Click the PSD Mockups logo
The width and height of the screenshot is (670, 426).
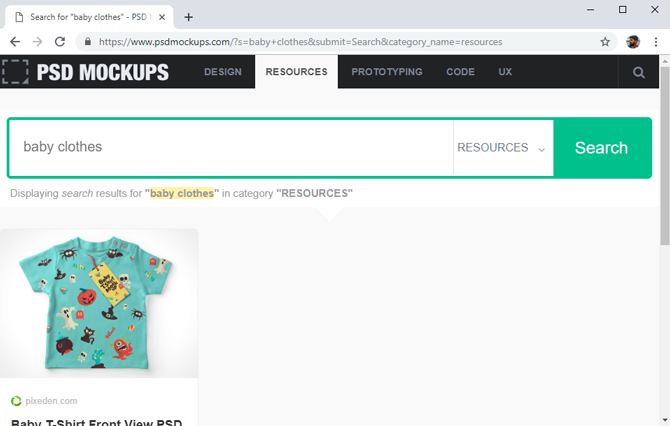(x=85, y=72)
